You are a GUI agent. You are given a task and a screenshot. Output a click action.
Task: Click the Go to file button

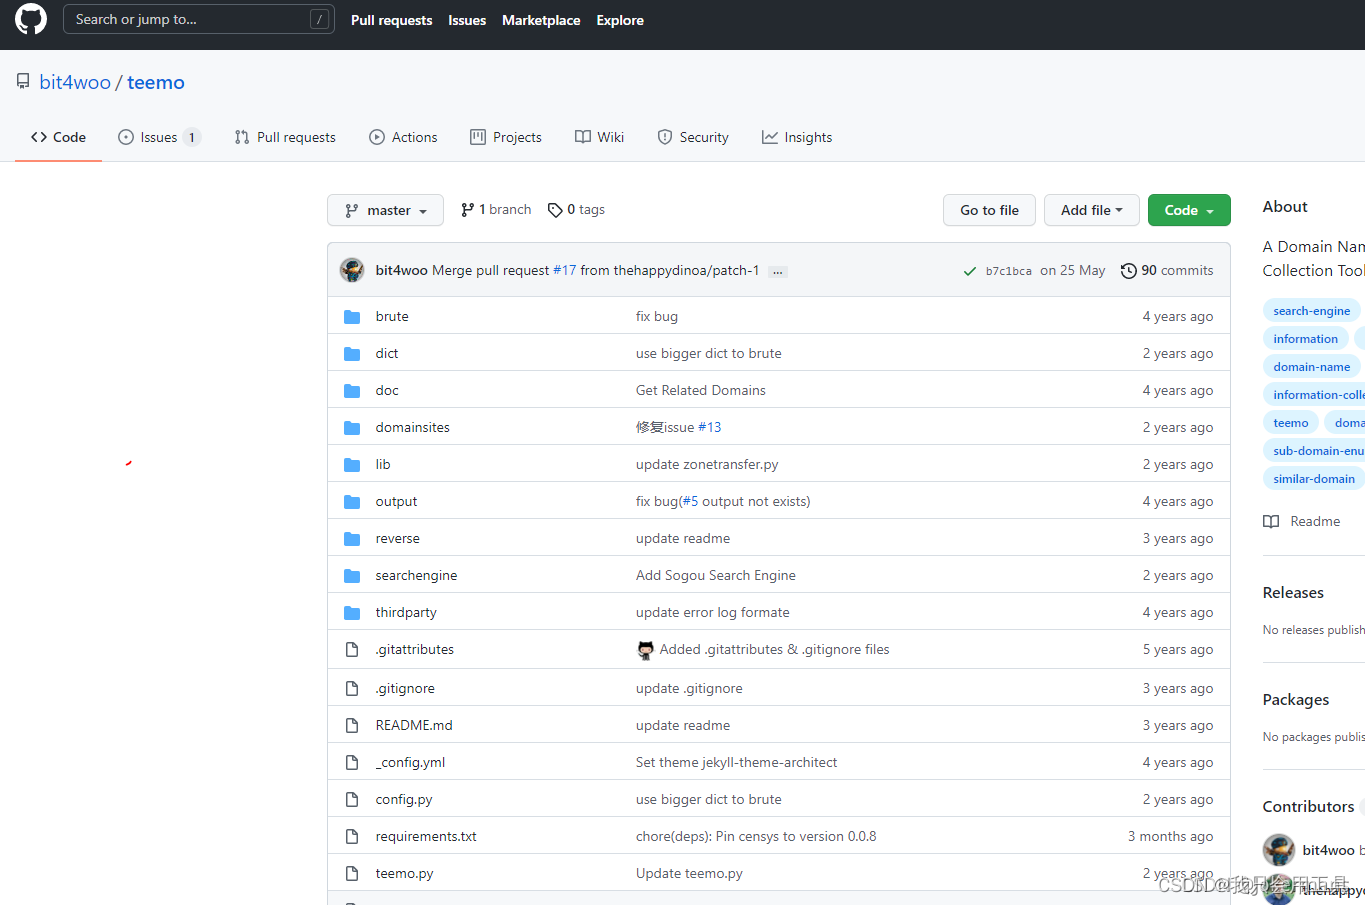[x=989, y=210]
